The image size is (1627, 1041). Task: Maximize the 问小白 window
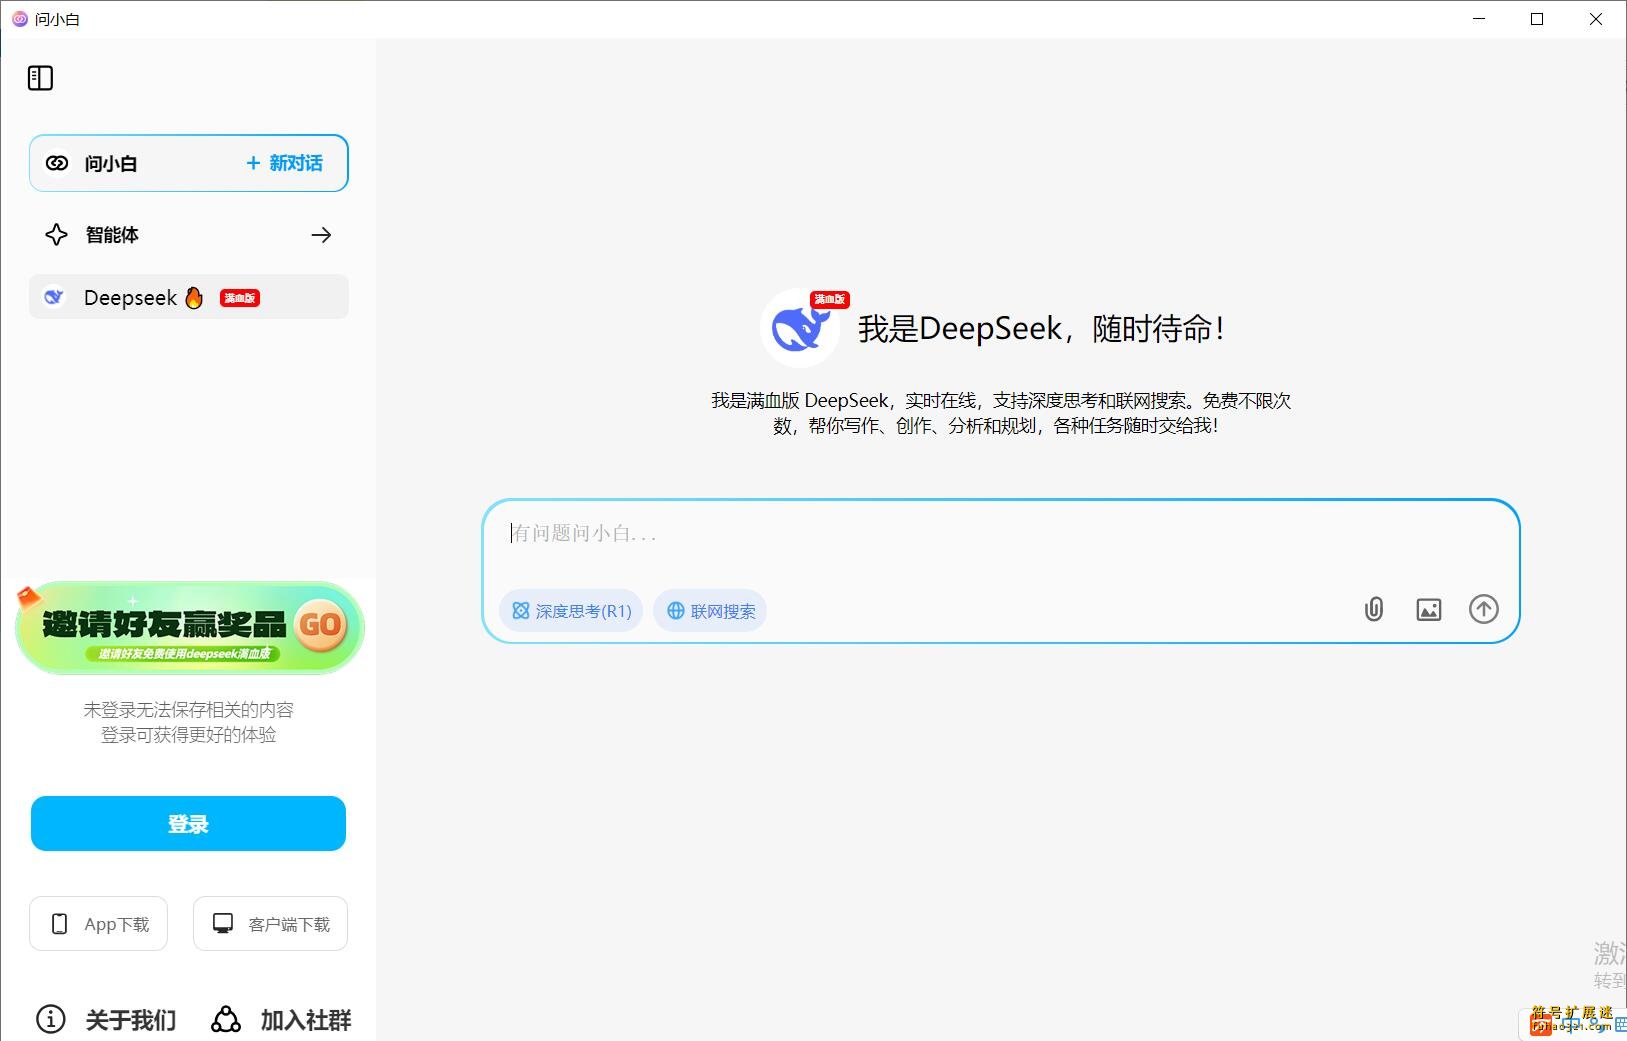[1537, 19]
